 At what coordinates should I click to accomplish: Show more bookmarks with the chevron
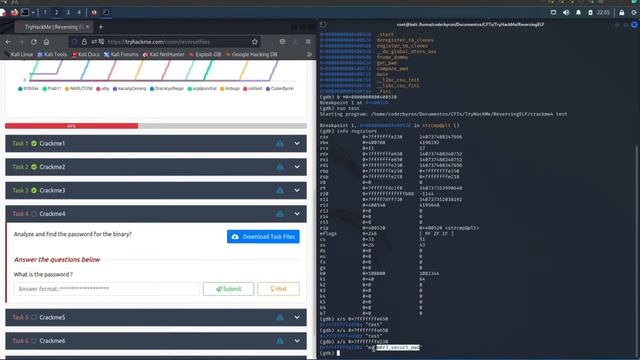(309, 54)
